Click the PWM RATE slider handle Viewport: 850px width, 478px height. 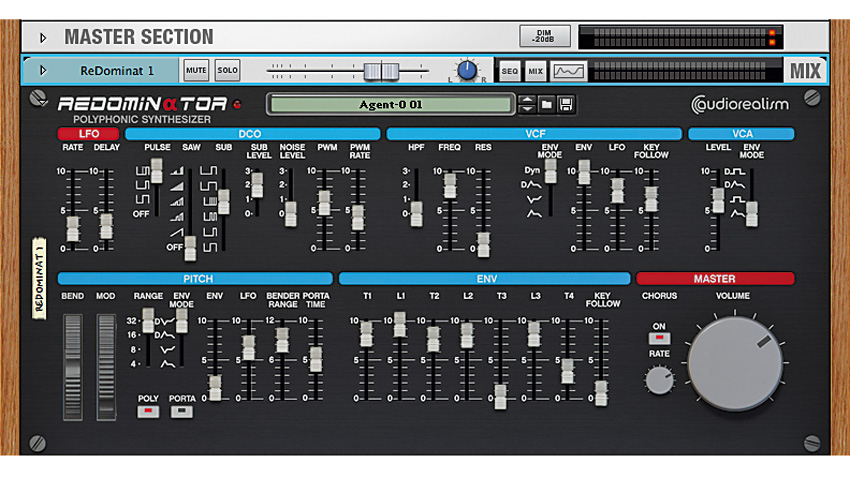[358, 217]
